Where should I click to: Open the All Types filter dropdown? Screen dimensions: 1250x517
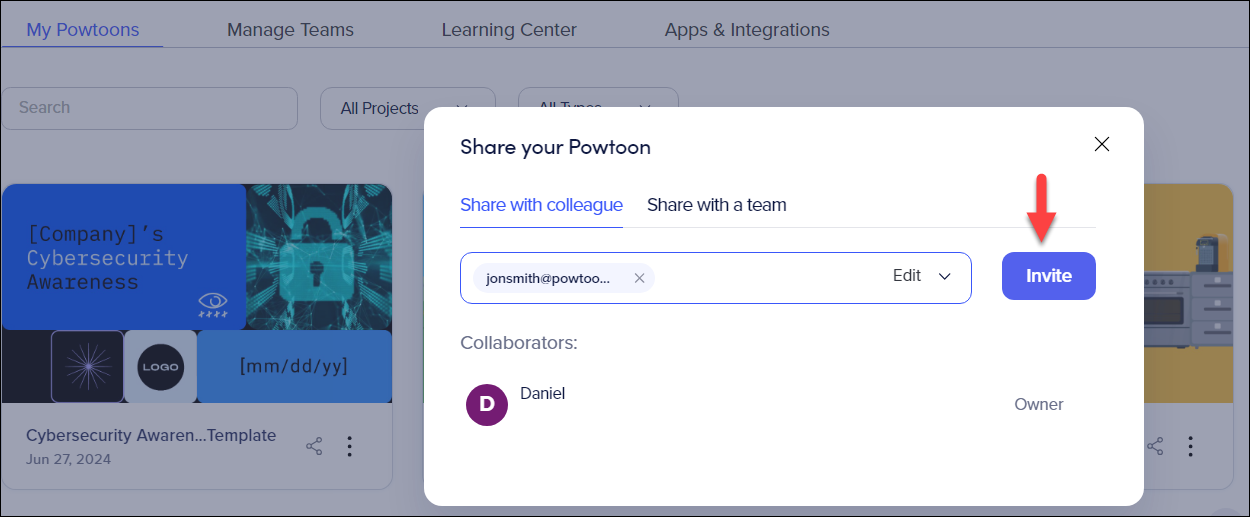point(598,100)
